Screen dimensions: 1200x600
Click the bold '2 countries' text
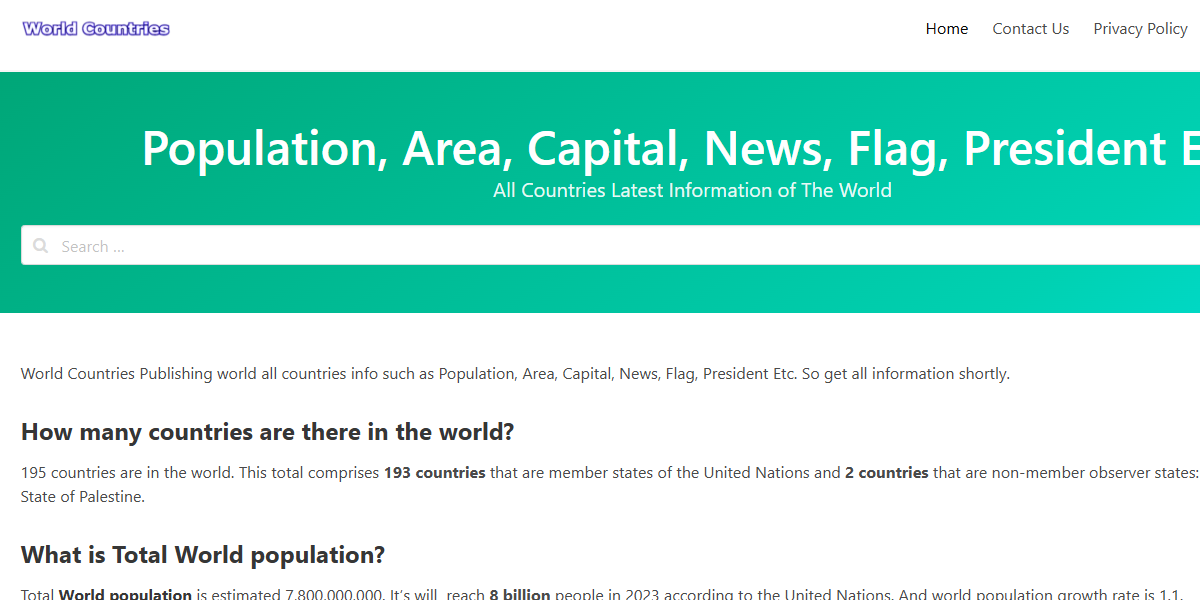[886, 473]
